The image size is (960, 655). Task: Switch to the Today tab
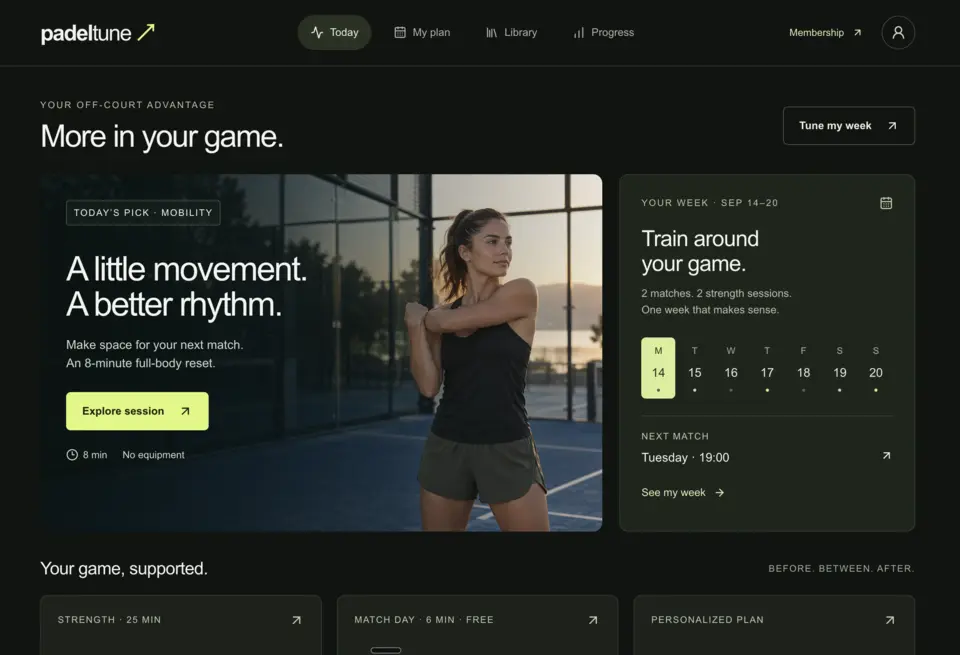(334, 32)
